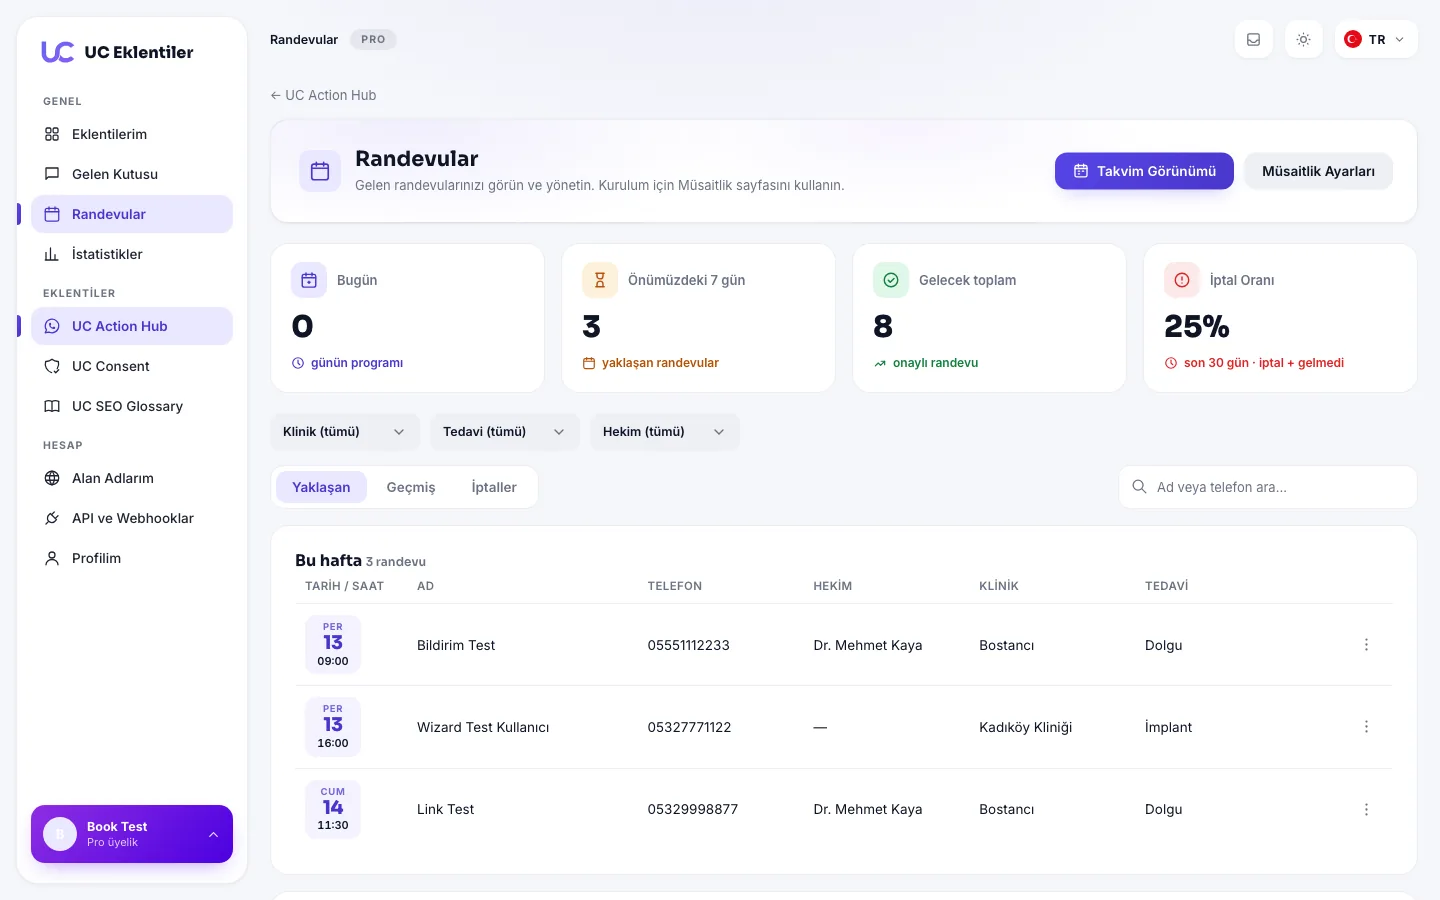Open the TR language dropdown

click(x=1375, y=39)
